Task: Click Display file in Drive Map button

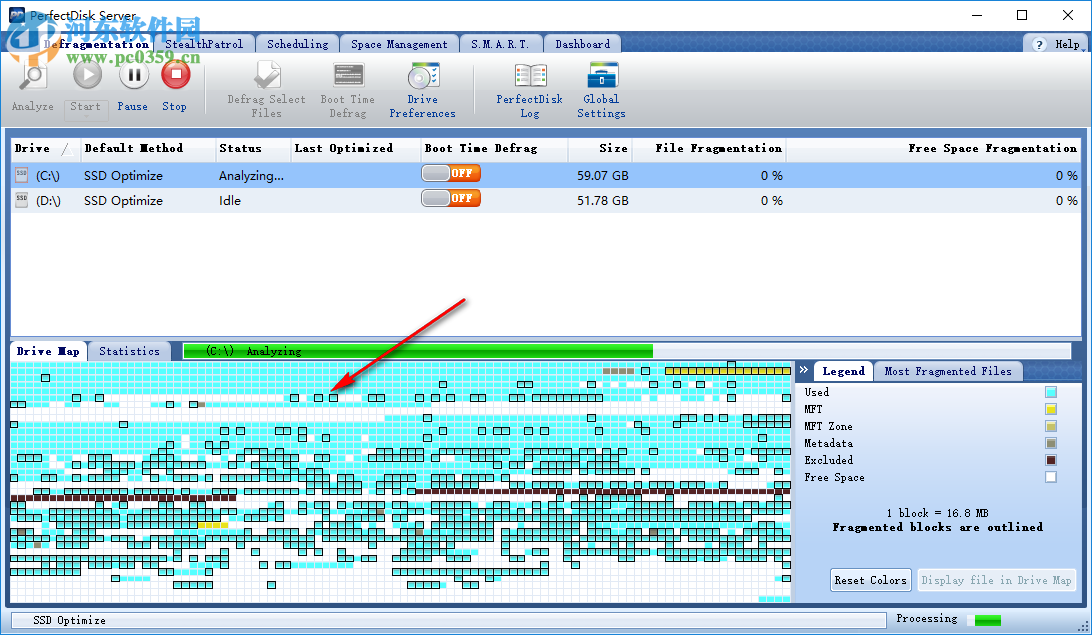Action: (996, 580)
